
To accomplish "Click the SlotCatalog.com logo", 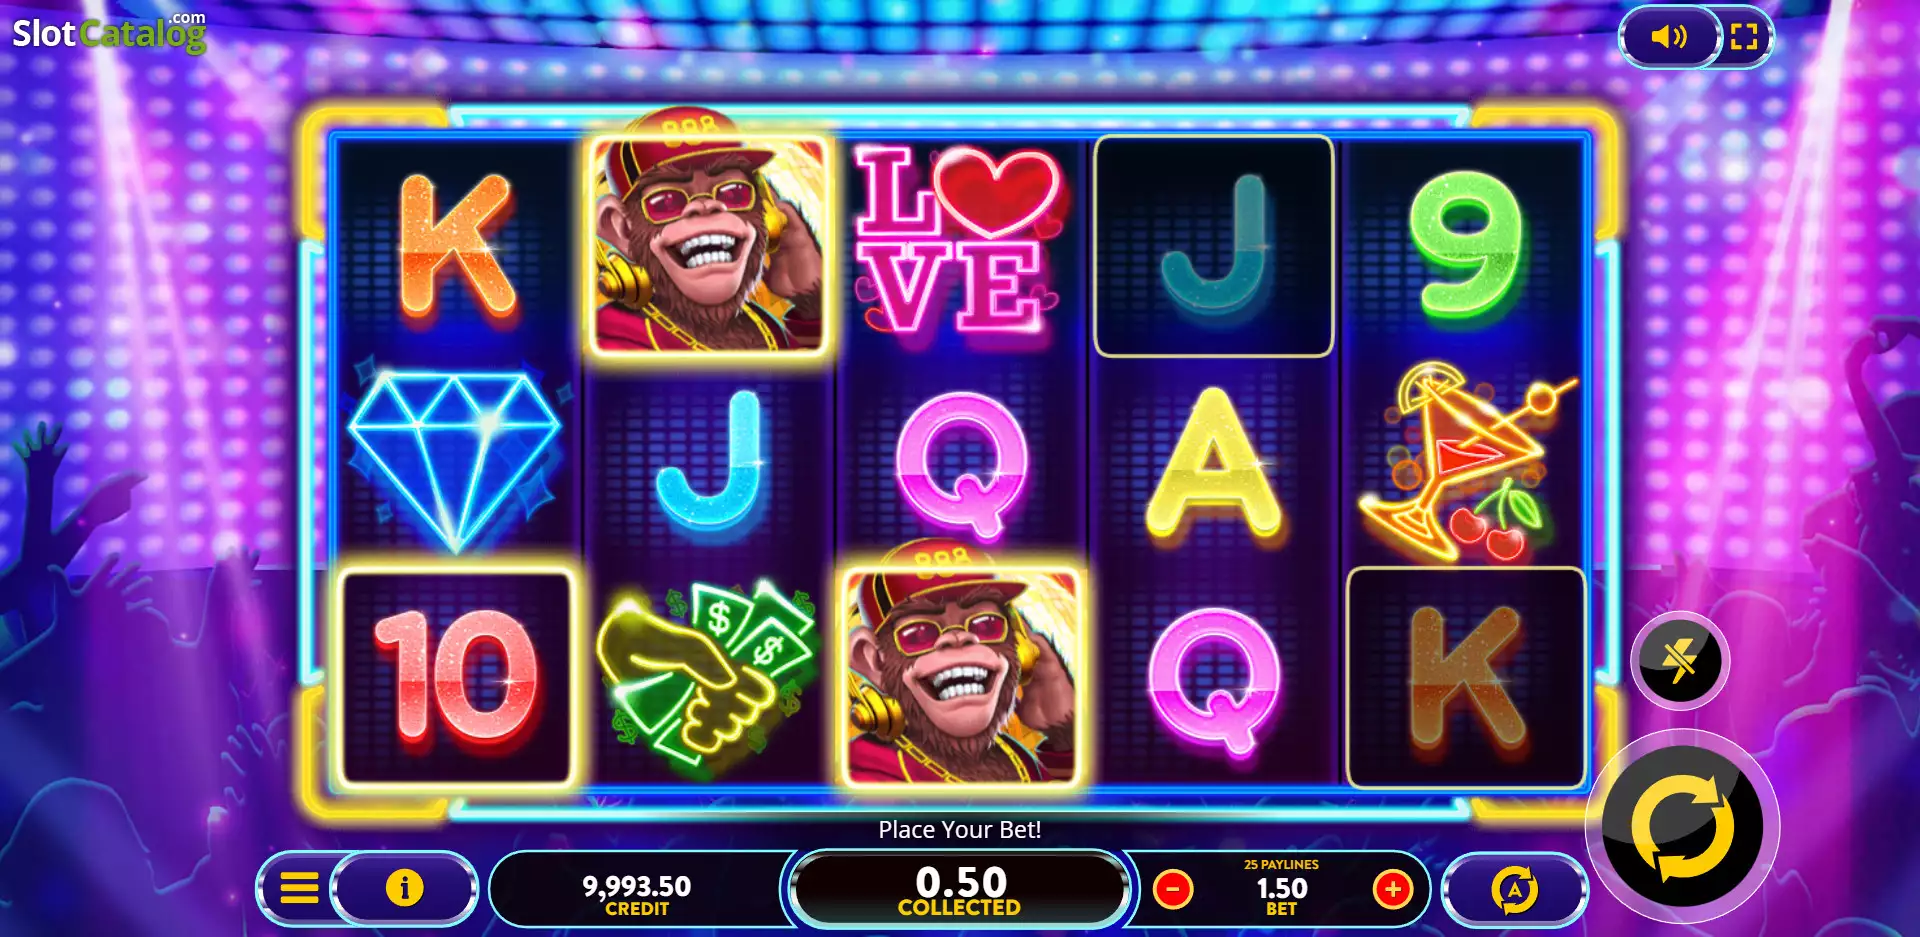I will coord(109,32).
